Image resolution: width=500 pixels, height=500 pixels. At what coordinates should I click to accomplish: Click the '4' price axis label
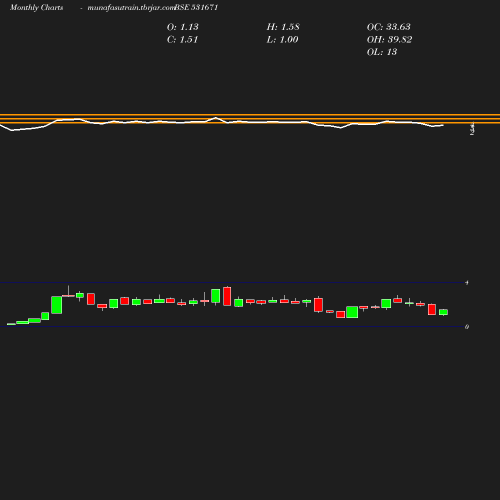coord(467,283)
